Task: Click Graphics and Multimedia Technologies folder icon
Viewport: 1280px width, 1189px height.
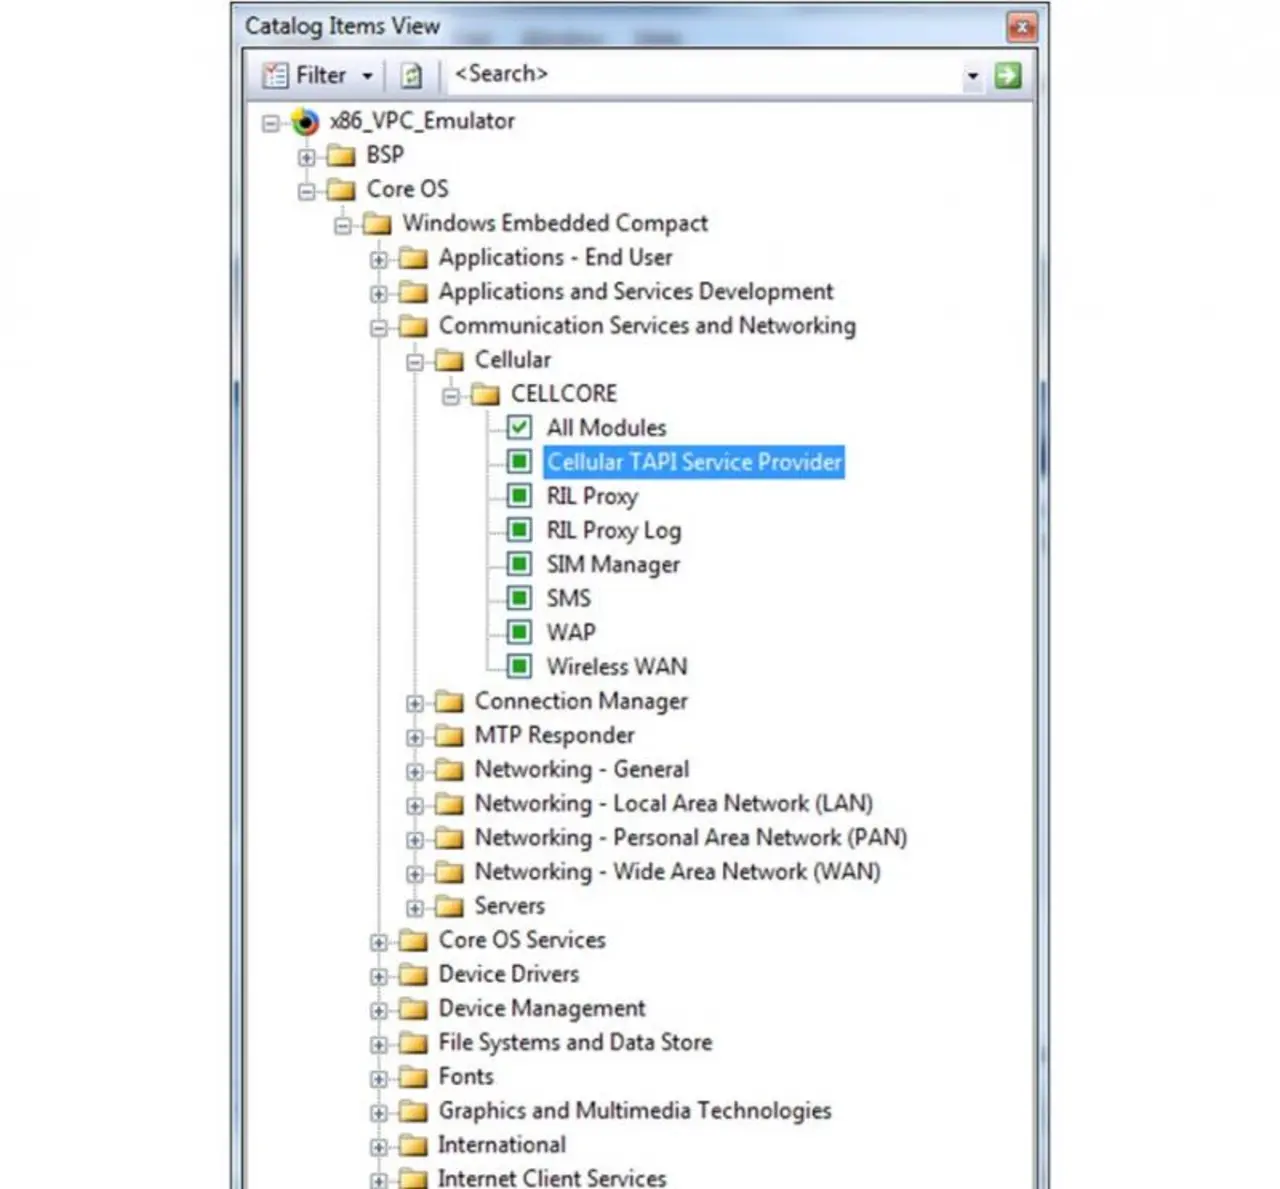Action: click(413, 1112)
